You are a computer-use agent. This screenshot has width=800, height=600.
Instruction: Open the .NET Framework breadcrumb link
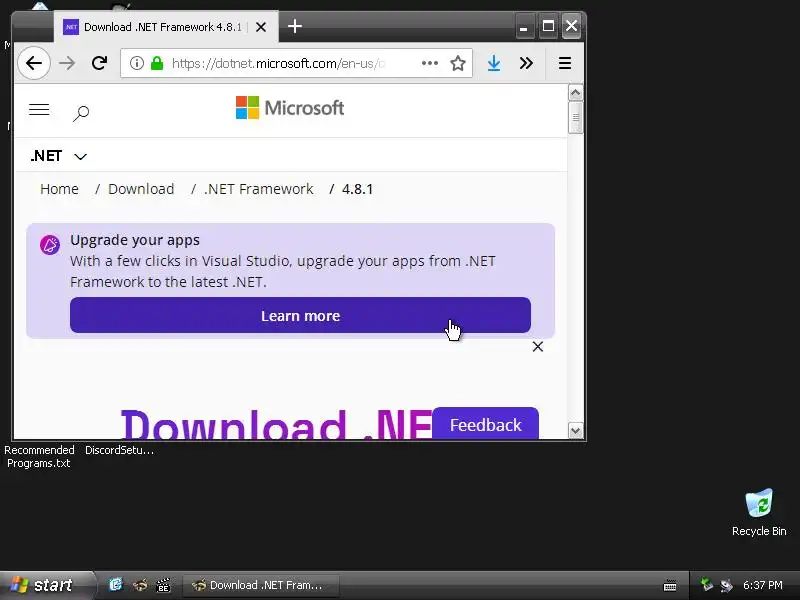pos(259,189)
